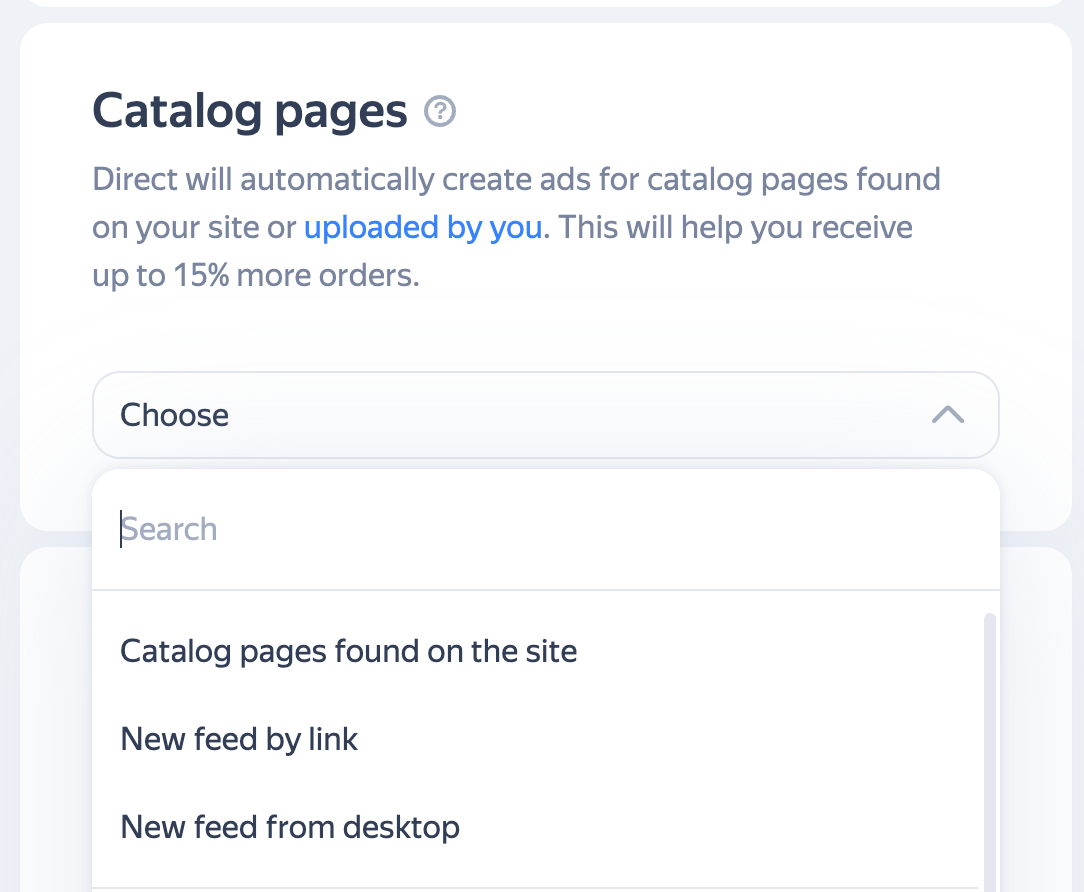The width and height of the screenshot is (1084, 892).
Task: Collapse the Choose dropdown with chevron
Action: click(x=947, y=414)
